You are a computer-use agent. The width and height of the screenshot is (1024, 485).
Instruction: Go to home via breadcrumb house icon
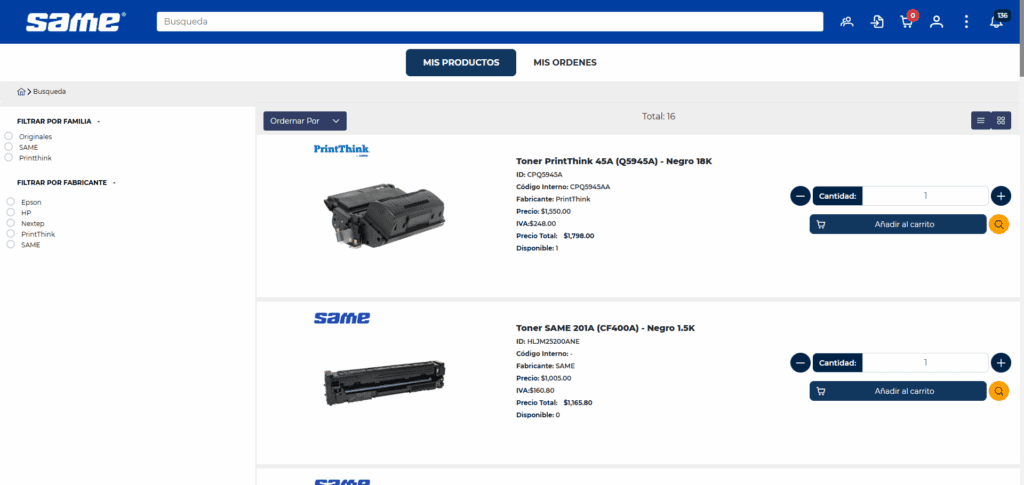coord(21,91)
